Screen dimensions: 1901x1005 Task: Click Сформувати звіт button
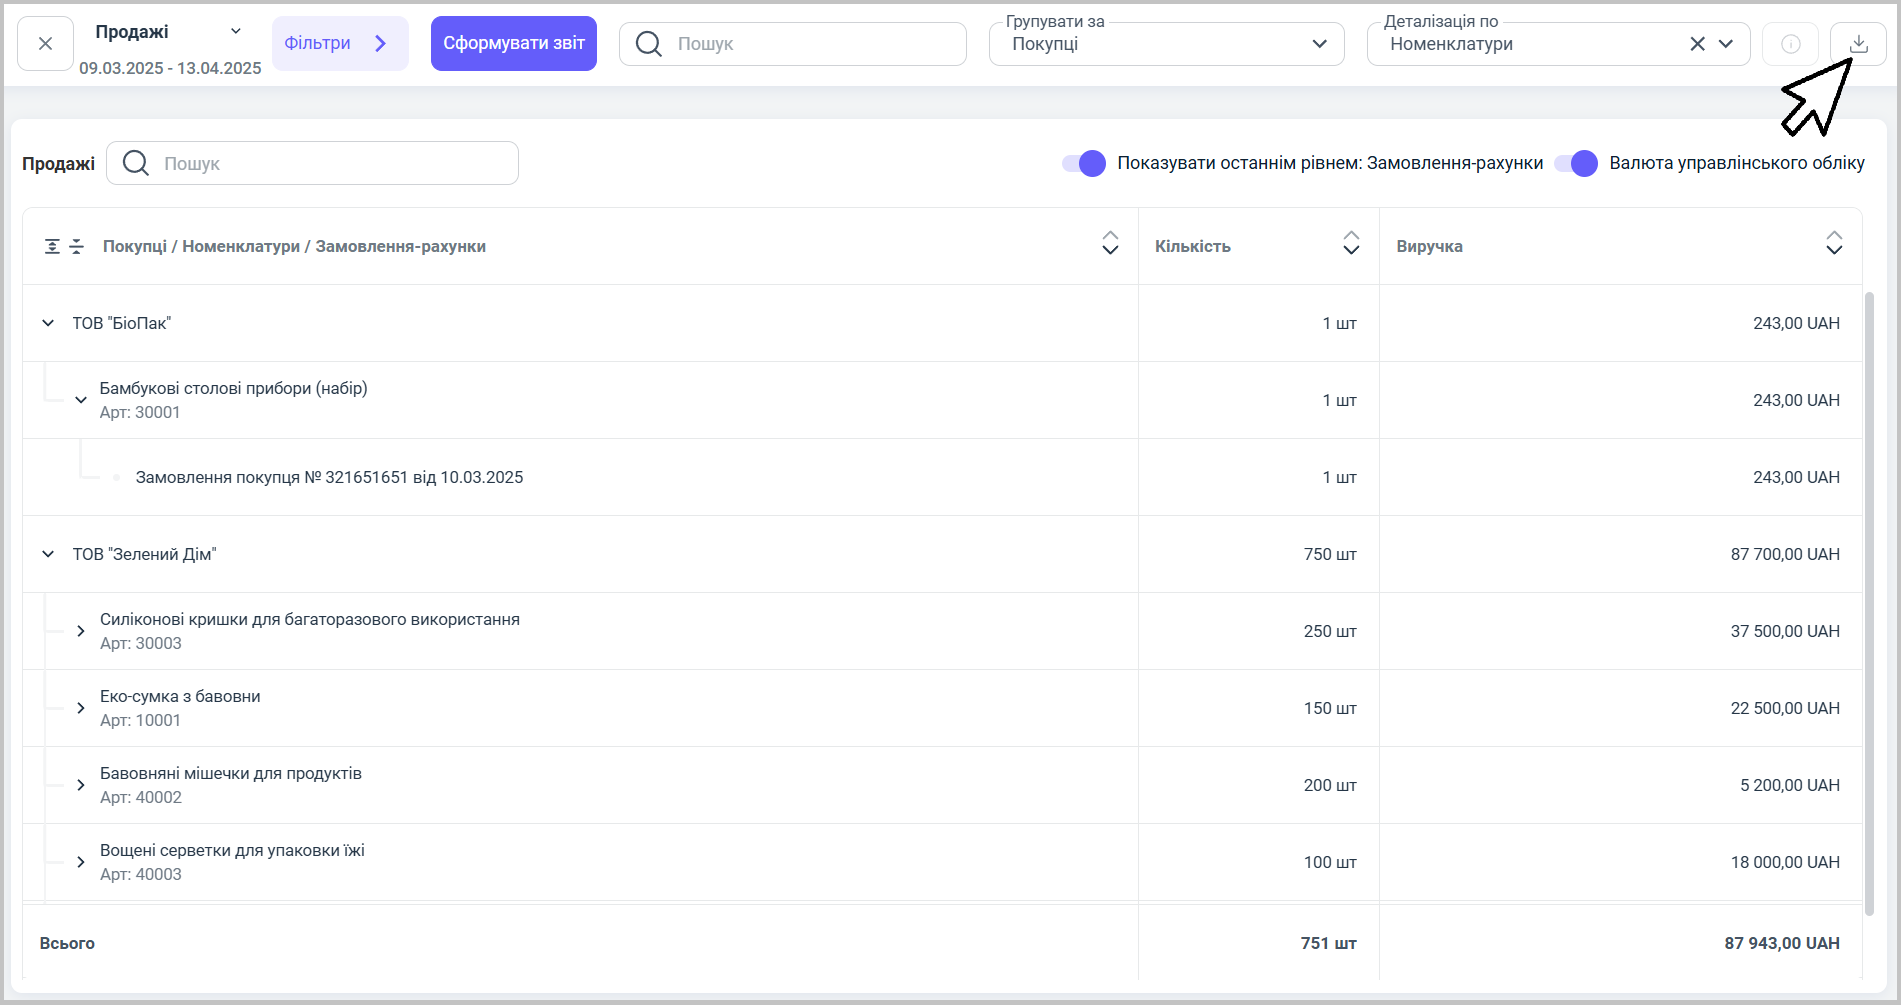(x=513, y=44)
